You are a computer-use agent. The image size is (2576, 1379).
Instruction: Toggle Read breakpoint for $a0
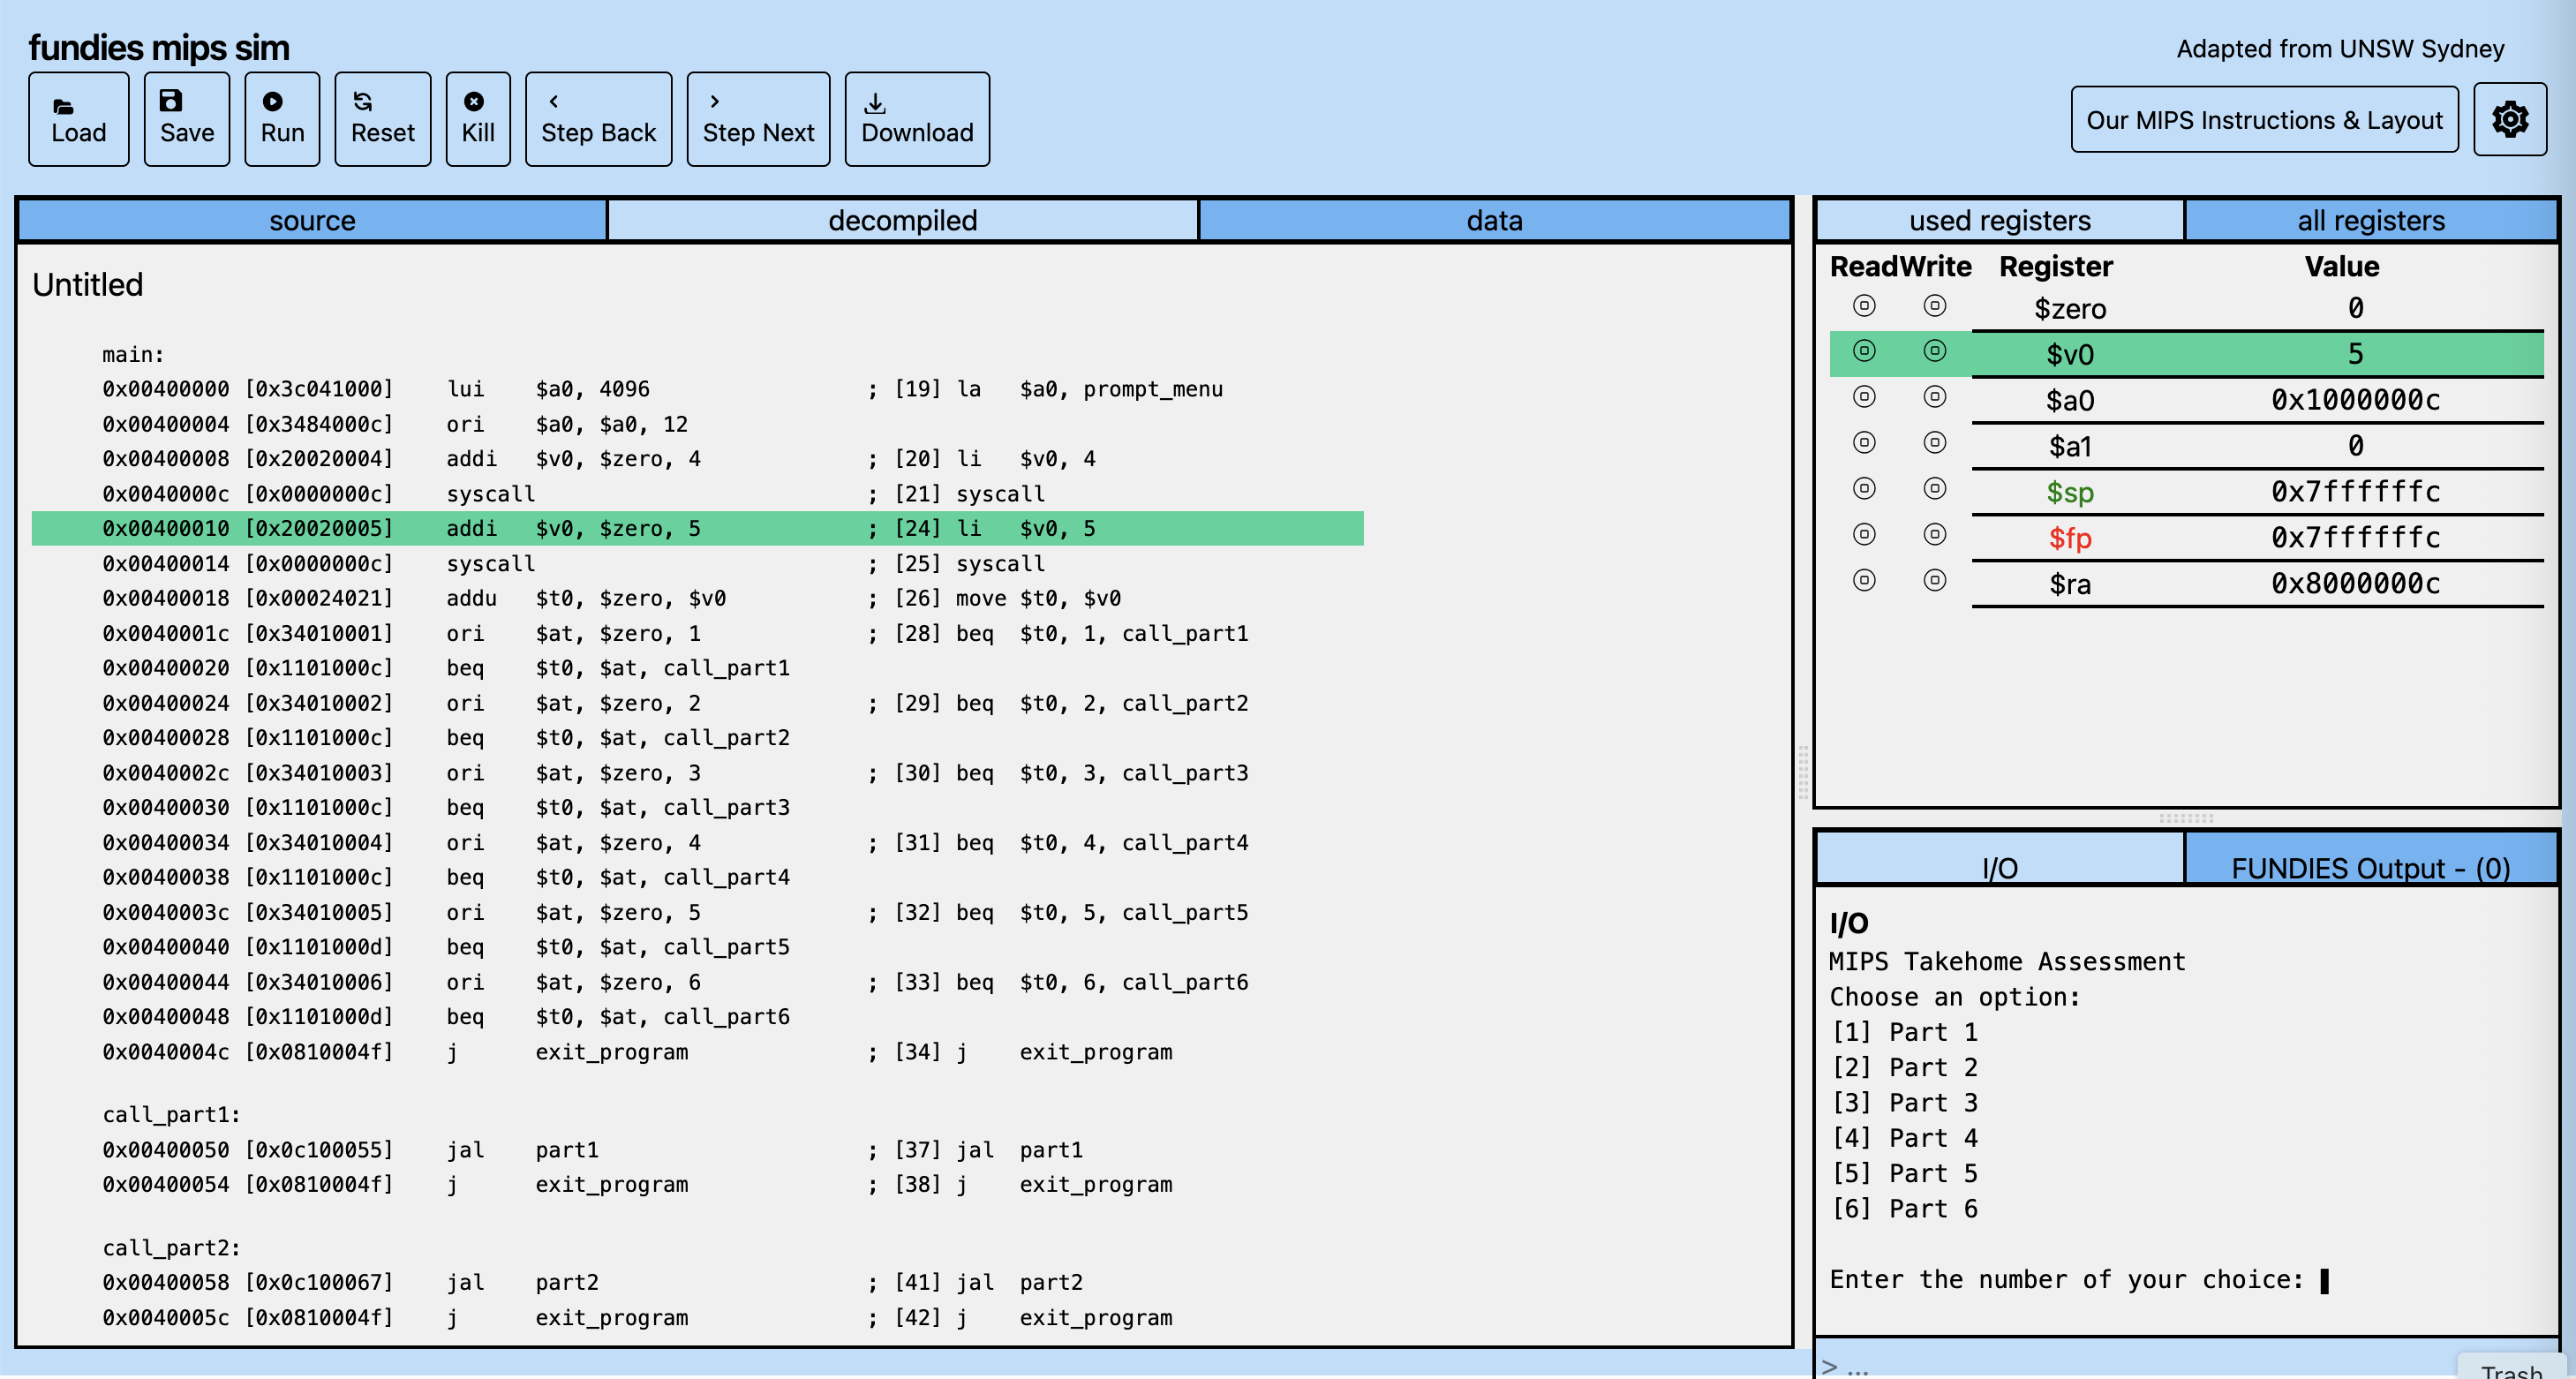point(1864,397)
